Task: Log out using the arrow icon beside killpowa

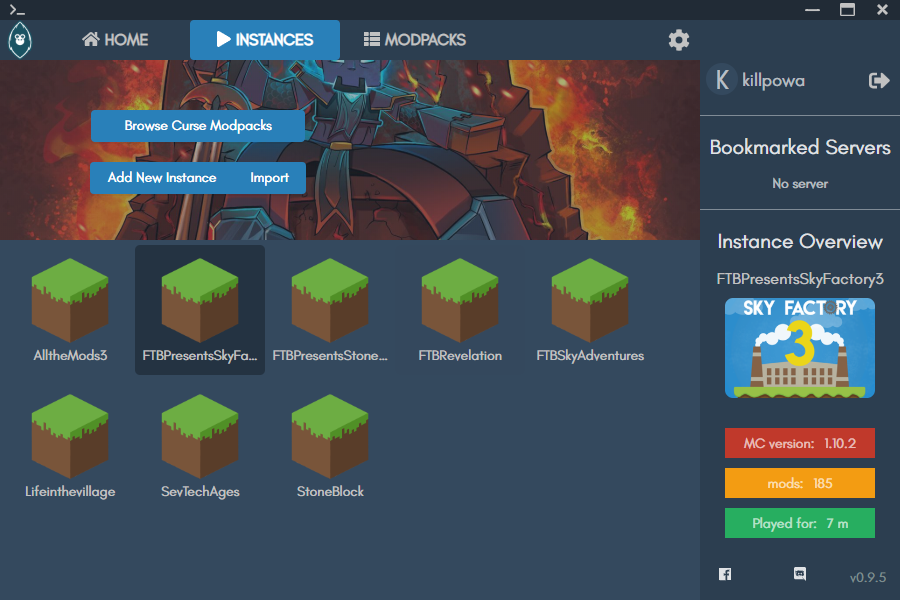Action: (x=879, y=80)
